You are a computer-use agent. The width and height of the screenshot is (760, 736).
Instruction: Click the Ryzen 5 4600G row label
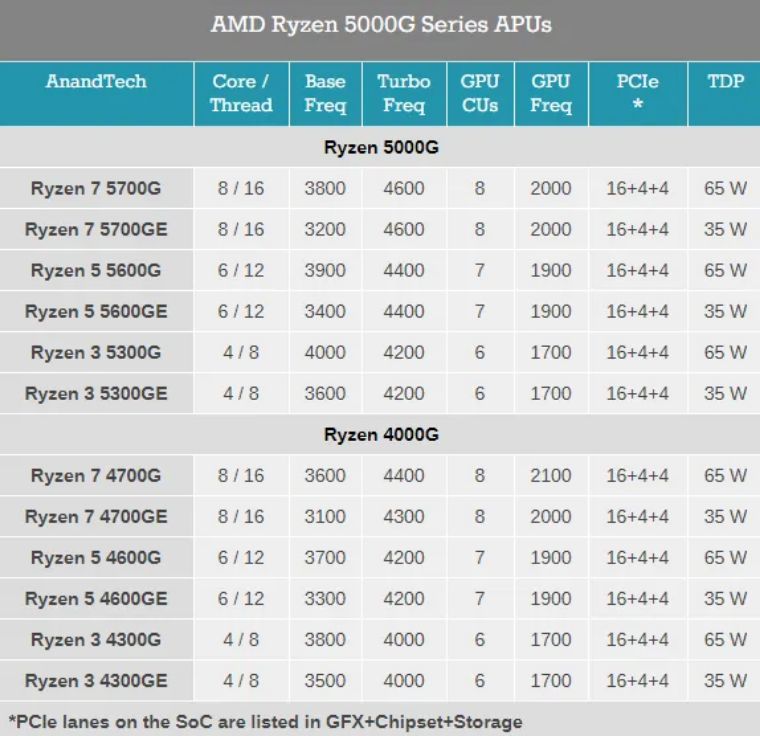(96, 558)
